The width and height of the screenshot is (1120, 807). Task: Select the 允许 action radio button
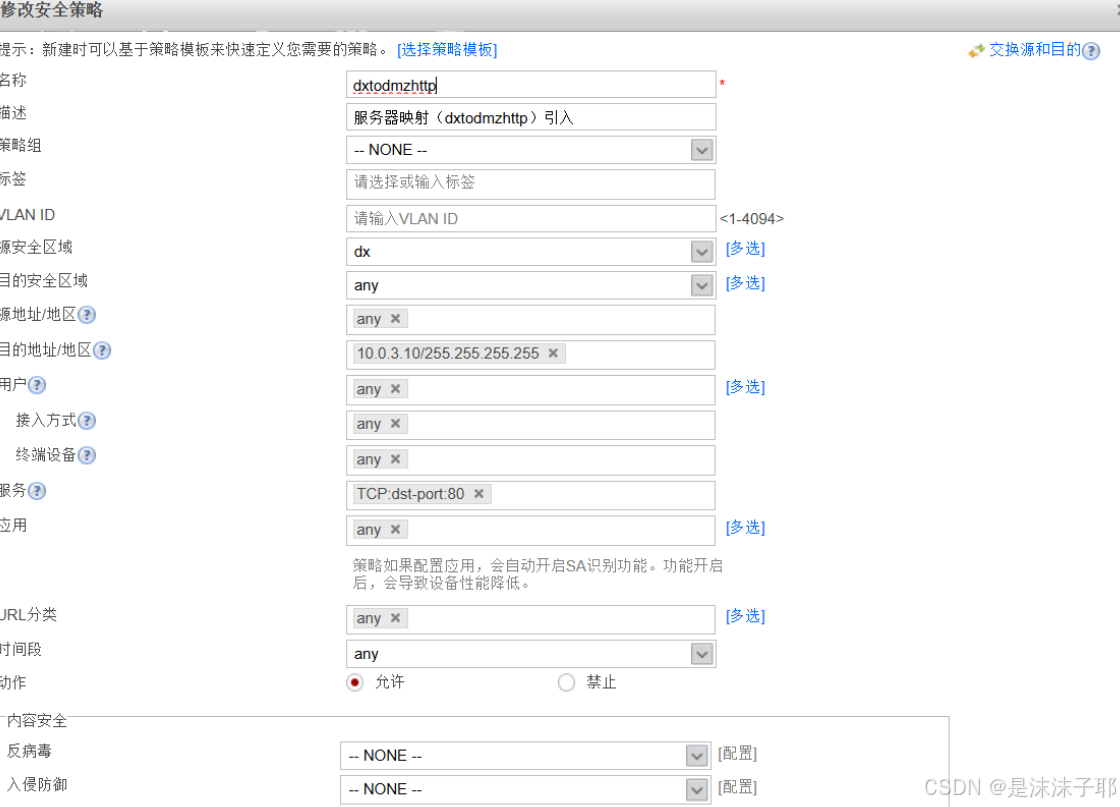pos(355,683)
